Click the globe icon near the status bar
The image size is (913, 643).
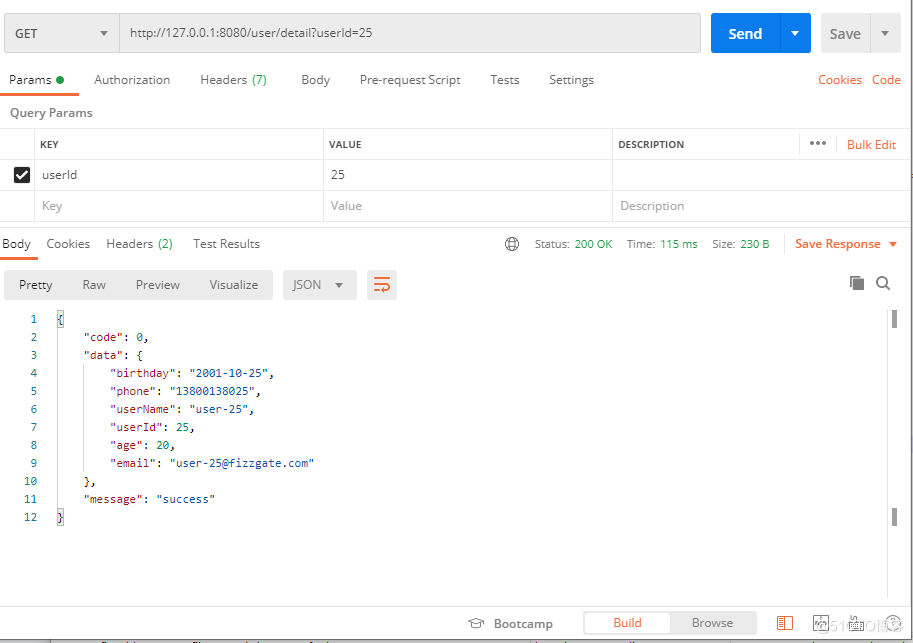(x=512, y=243)
